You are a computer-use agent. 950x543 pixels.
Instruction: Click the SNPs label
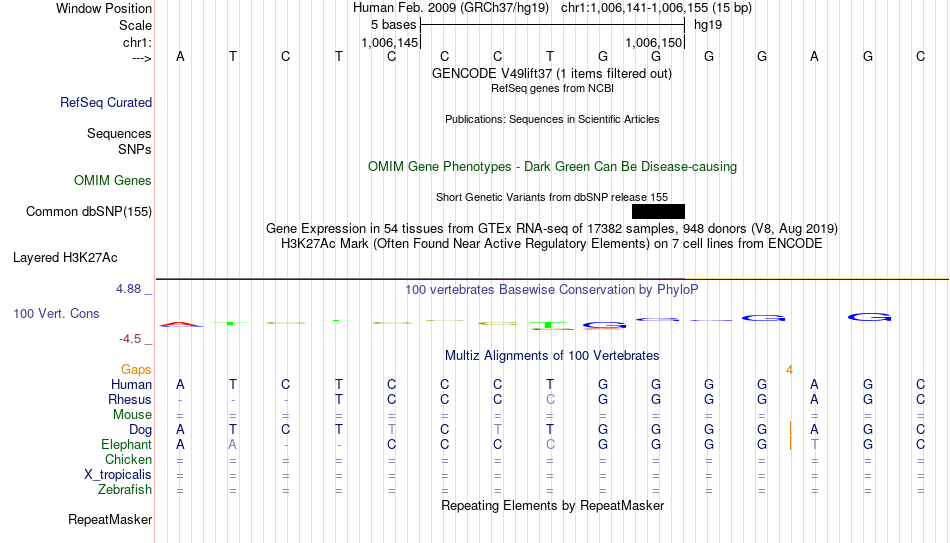pyautogui.click(x=135, y=149)
